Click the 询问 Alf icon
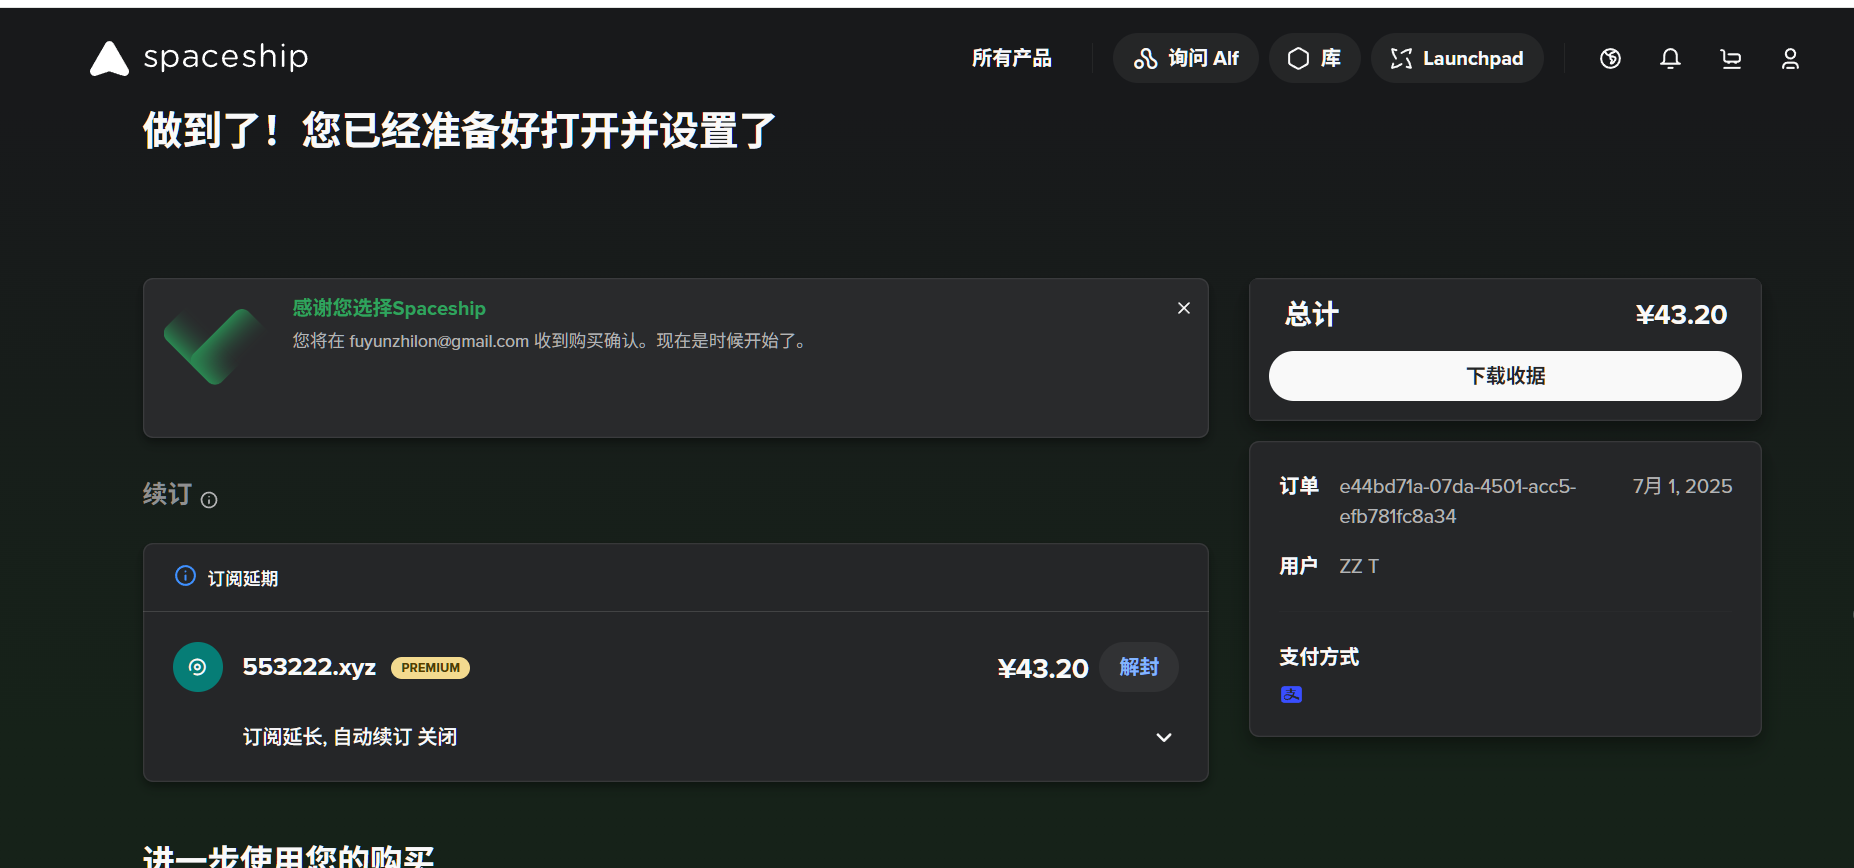 (1145, 59)
